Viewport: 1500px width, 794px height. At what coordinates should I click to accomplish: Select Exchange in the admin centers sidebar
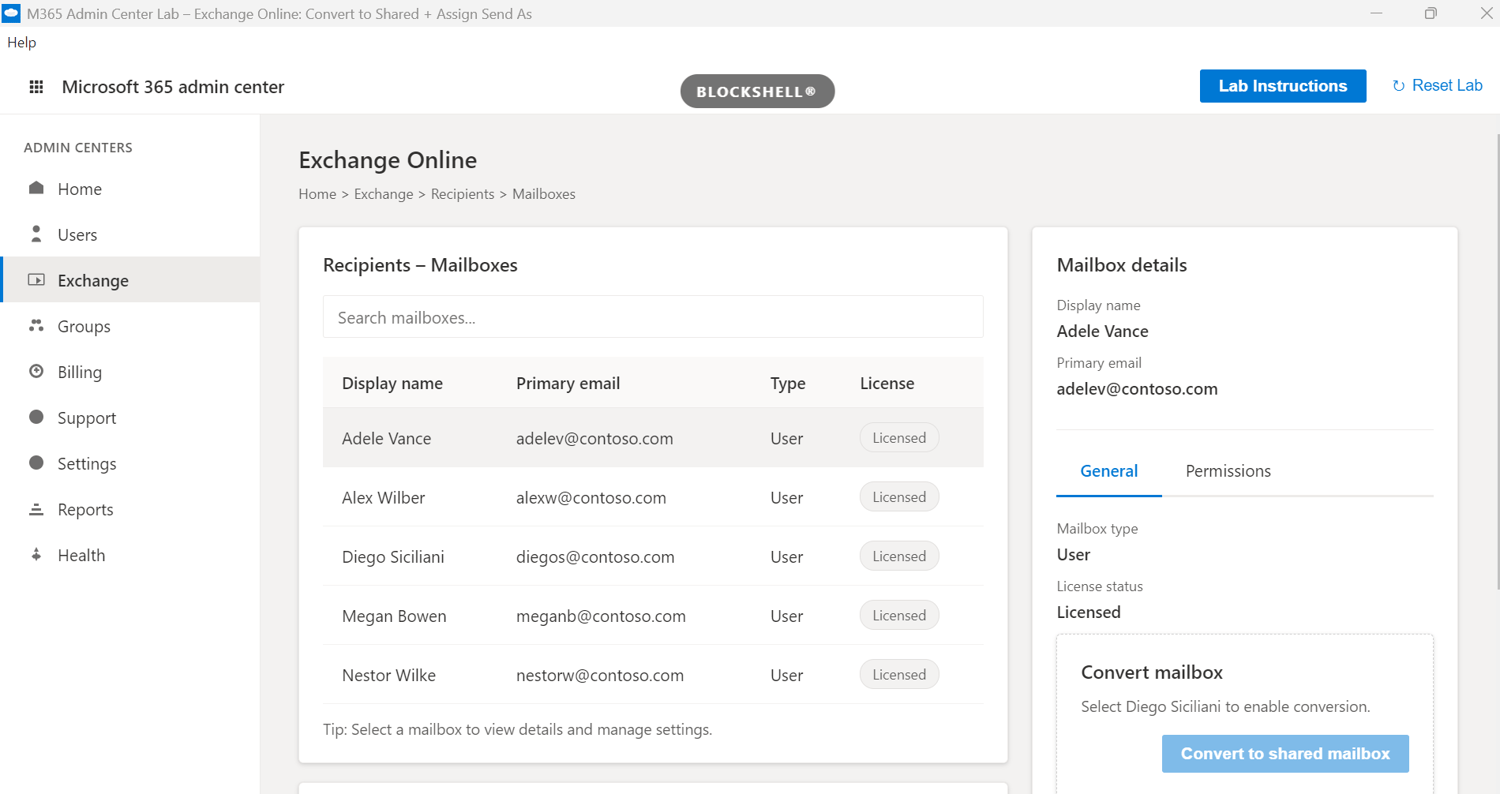coord(93,280)
